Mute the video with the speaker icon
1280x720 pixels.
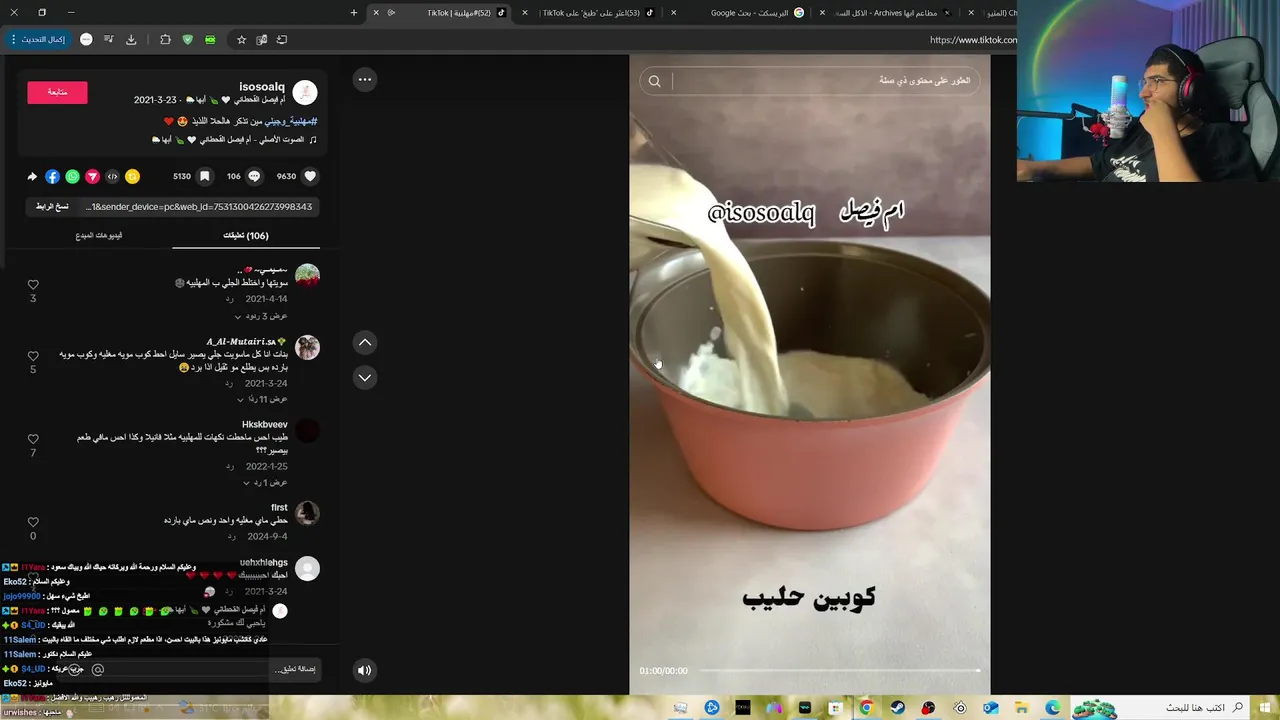[x=365, y=670]
